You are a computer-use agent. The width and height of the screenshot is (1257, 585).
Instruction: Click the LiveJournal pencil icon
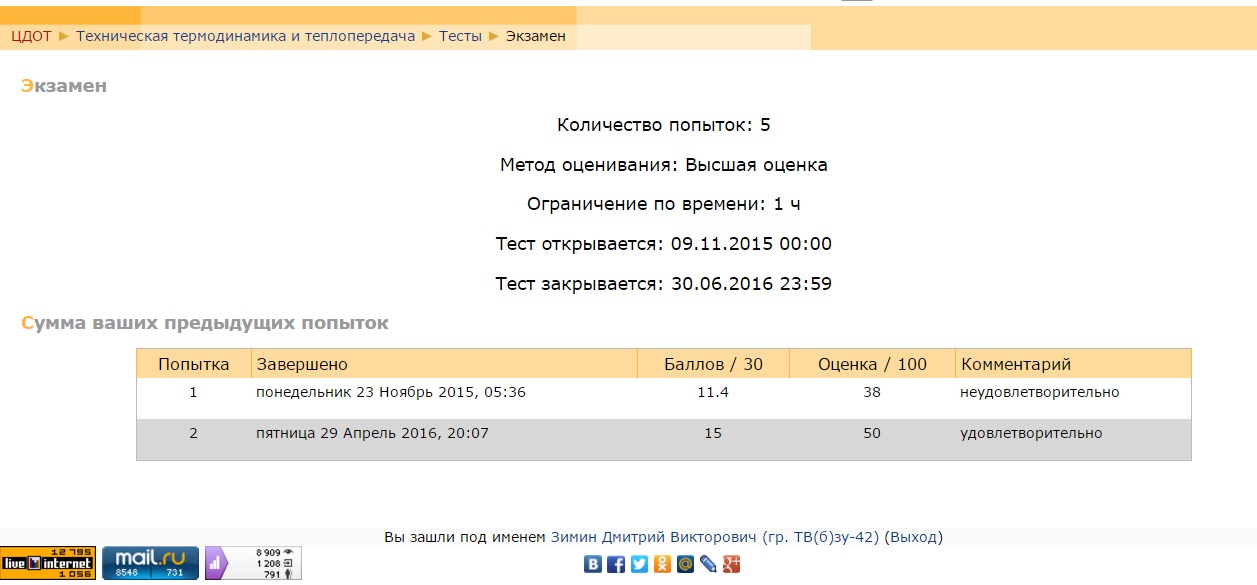click(708, 564)
